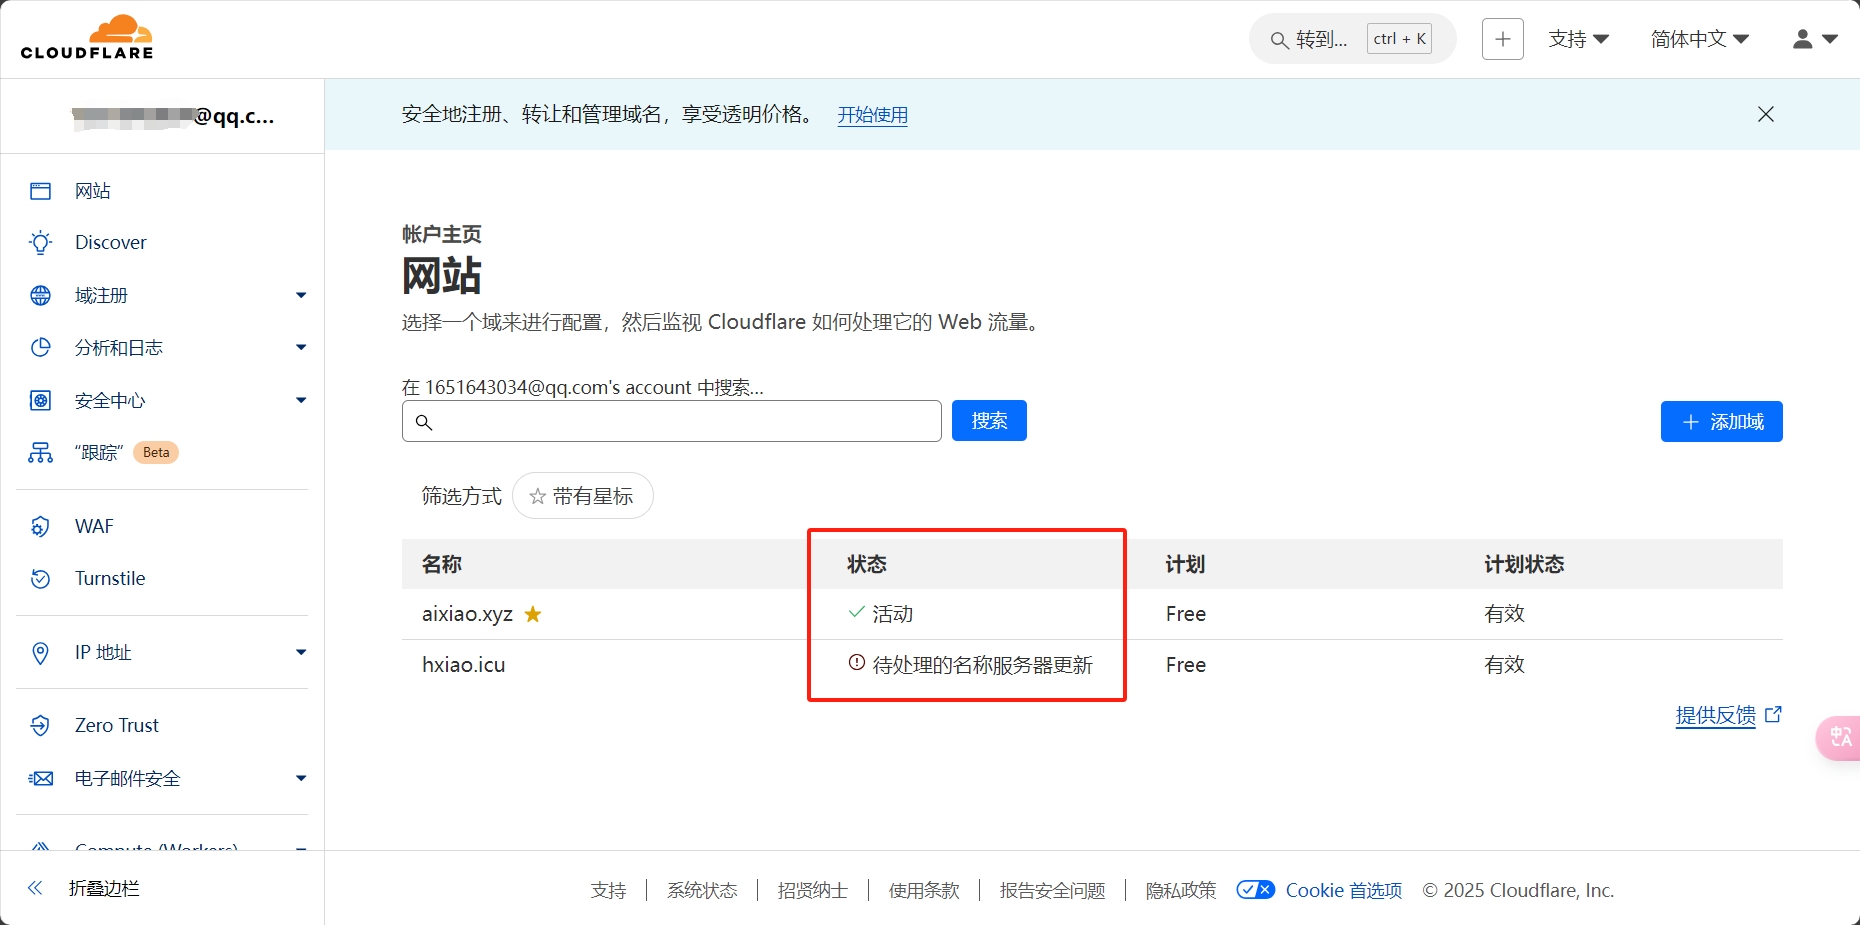Click the 添加域 button
Image resolution: width=1860 pixels, height=925 pixels.
[x=1722, y=421]
